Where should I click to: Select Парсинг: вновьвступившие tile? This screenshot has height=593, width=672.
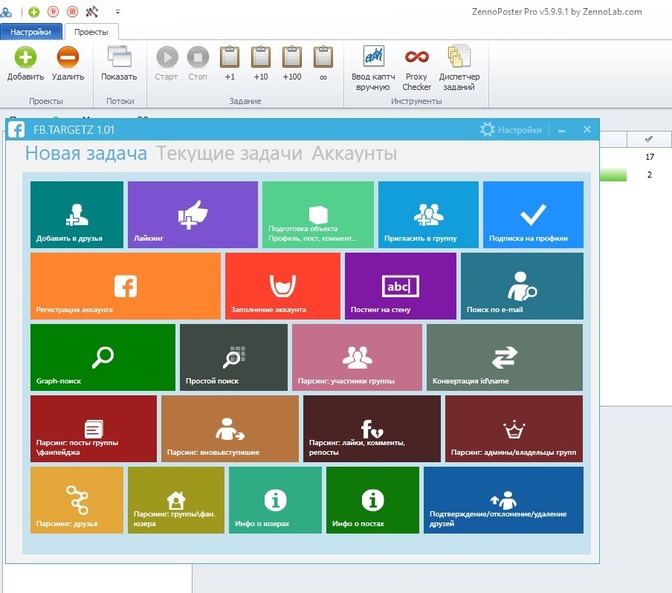click(x=230, y=429)
